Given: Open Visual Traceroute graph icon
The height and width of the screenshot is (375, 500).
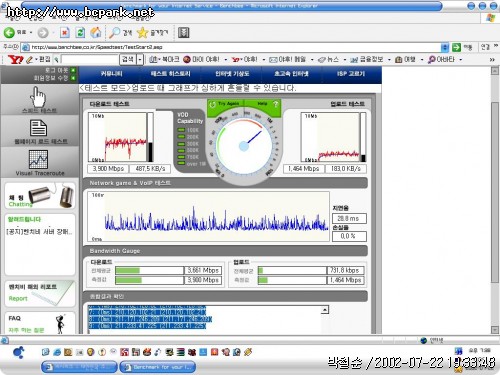Looking at the screenshot, I should coord(38,159).
